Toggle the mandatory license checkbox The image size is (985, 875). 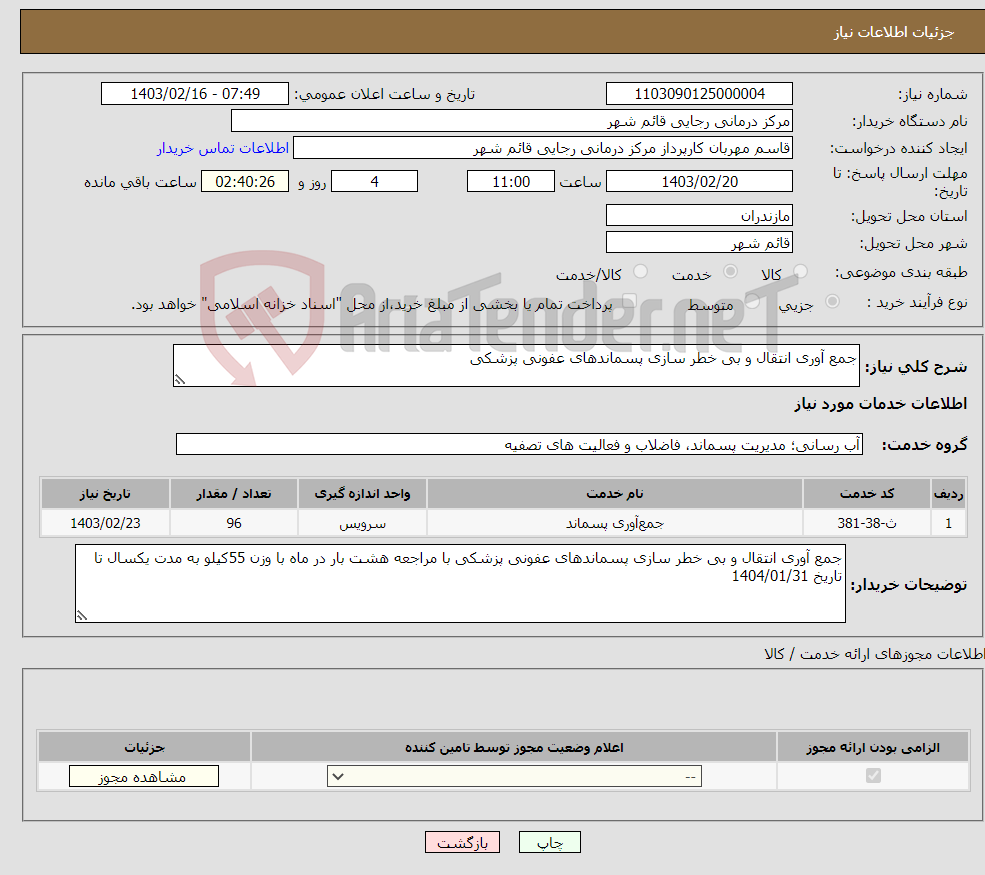873,776
